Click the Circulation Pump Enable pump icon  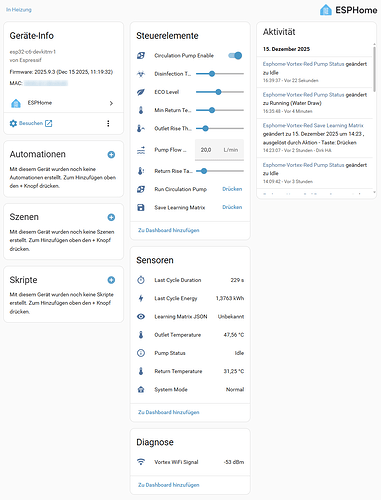(141, 56)
